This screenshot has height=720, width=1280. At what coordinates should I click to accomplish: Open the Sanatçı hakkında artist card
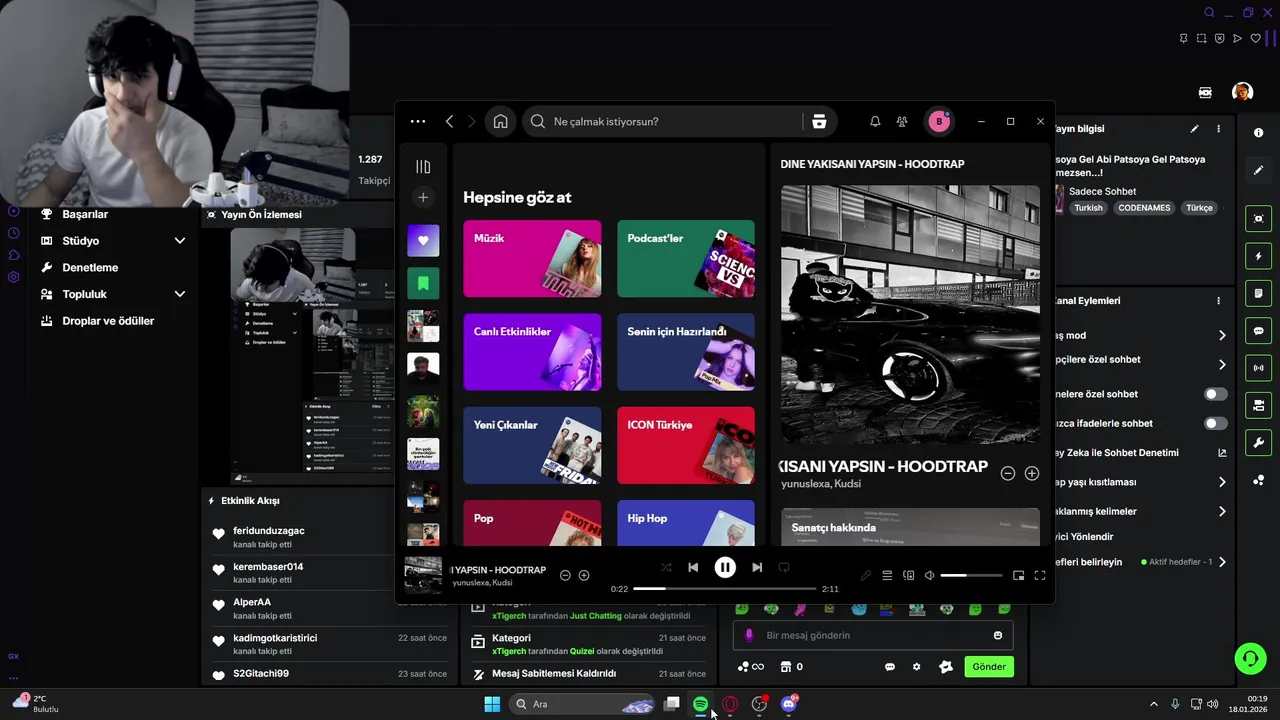910,527
